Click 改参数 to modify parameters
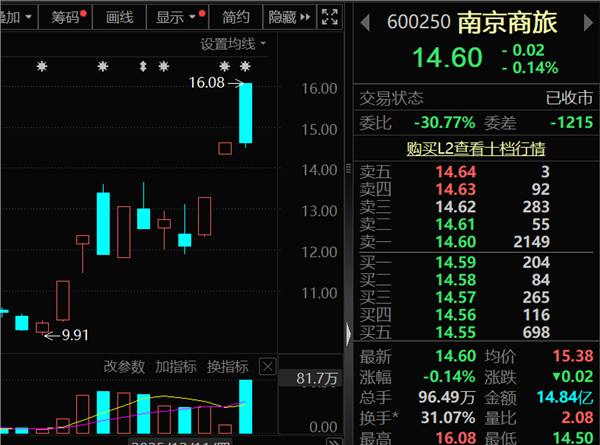Image resolution: width=600 pixels, height=445 pixels. click(124, 367)
